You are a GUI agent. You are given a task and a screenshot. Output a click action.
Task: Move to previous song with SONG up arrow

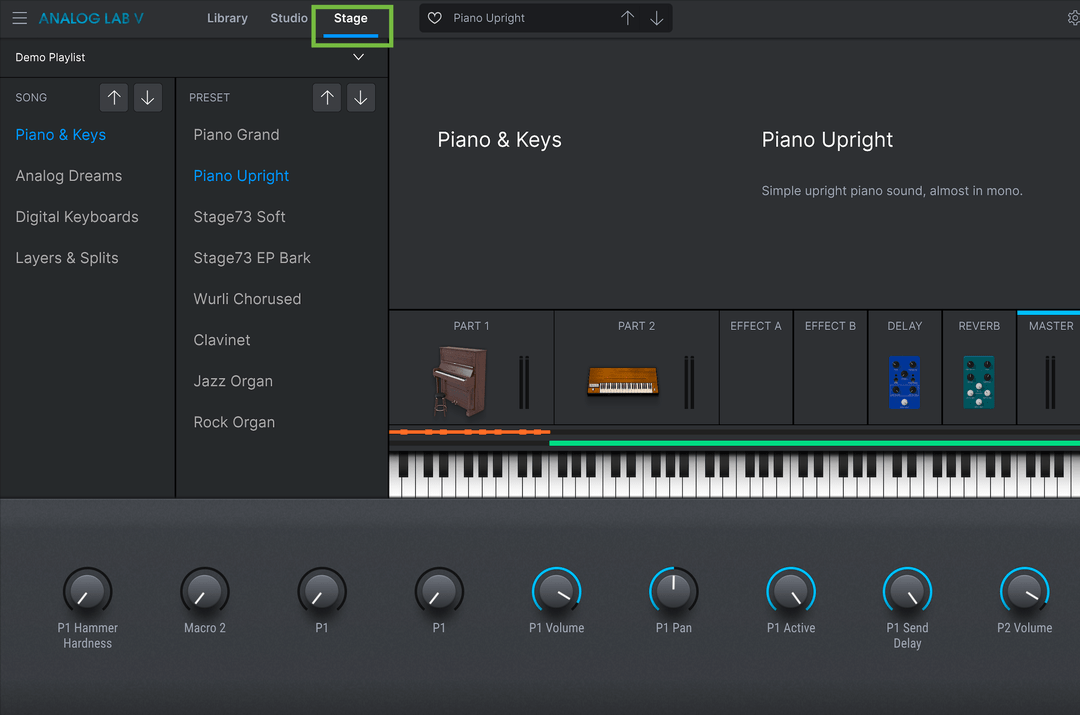tap(114, 98)
